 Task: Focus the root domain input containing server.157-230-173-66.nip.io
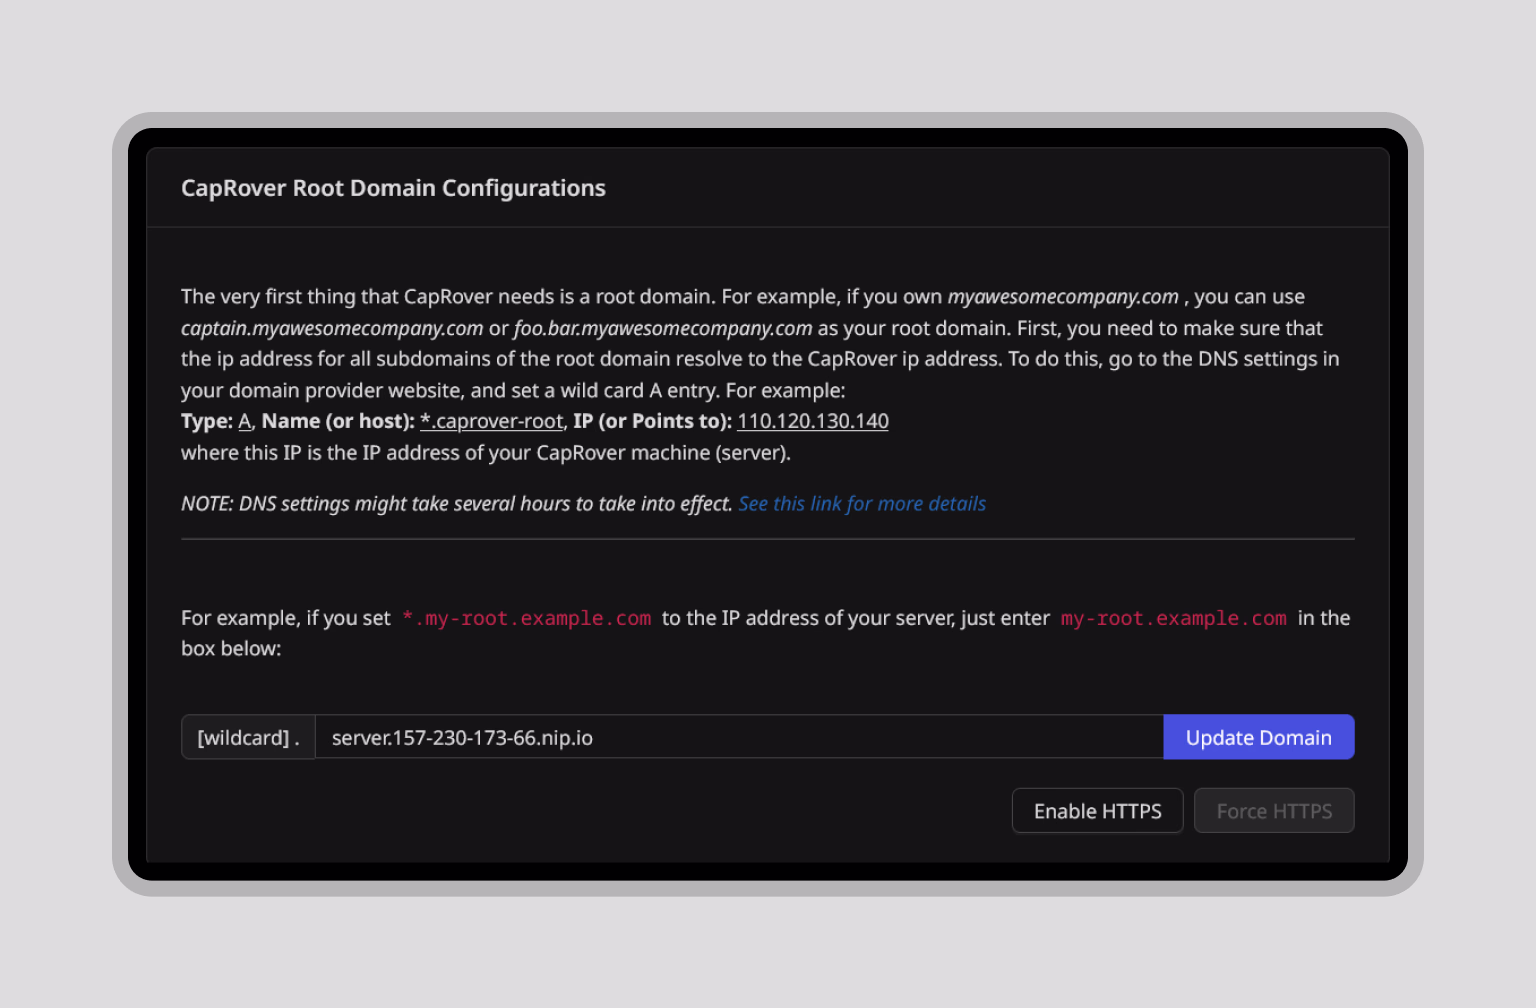coord(739,737)
